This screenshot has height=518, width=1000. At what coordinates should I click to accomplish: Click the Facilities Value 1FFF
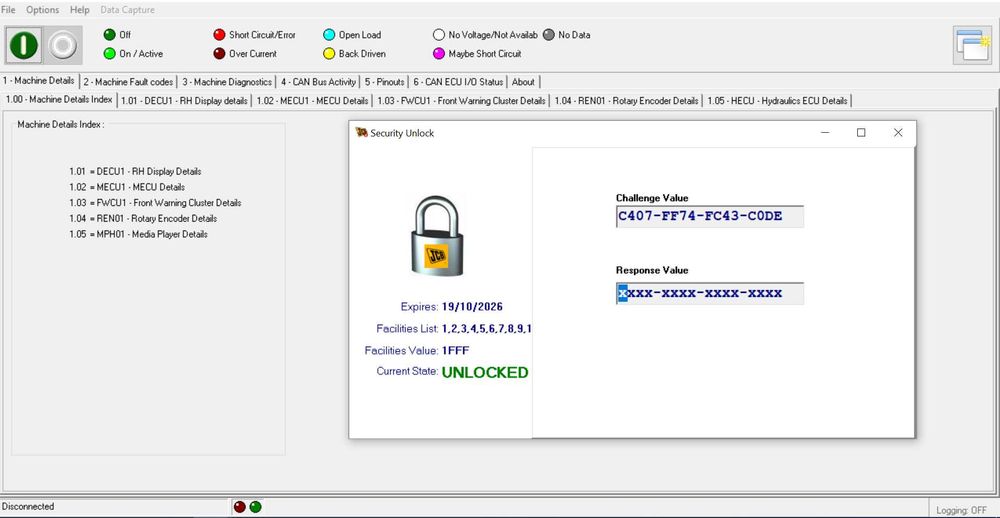click(455, 351)
